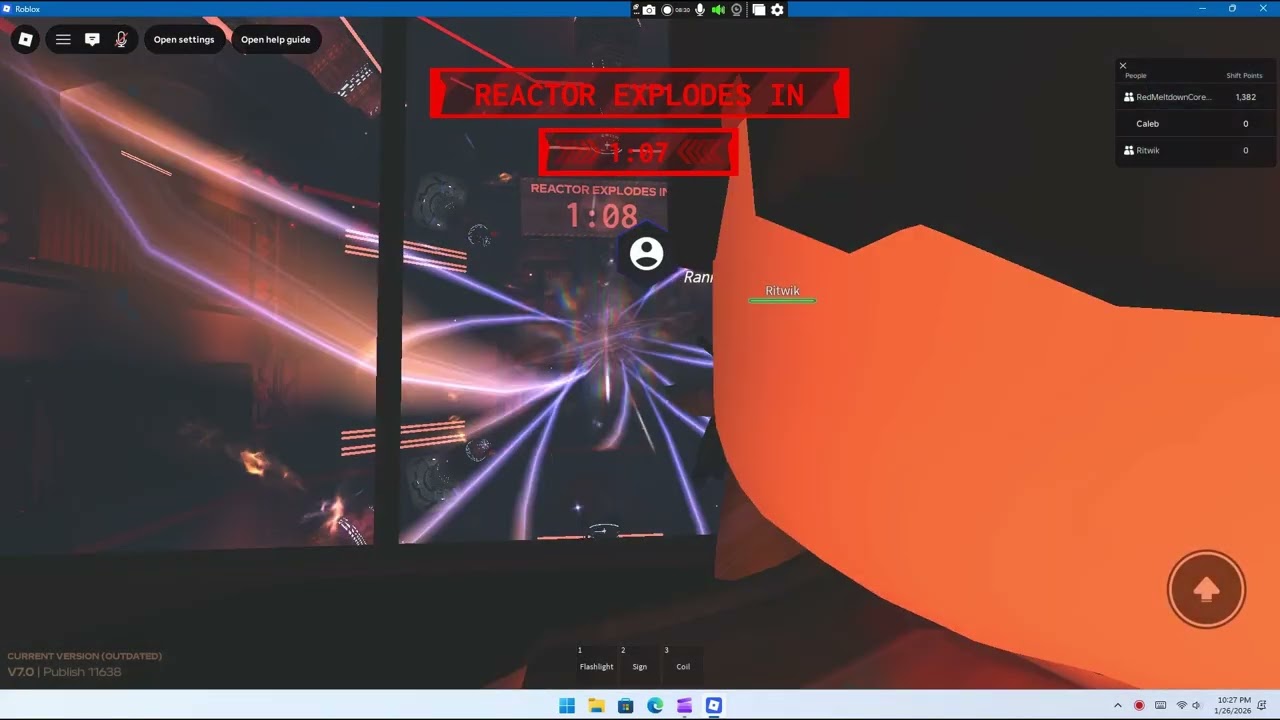This screenshot has height=720, width=1280.
Task: Open the Roblox logo menu
Action: [26, 40]
